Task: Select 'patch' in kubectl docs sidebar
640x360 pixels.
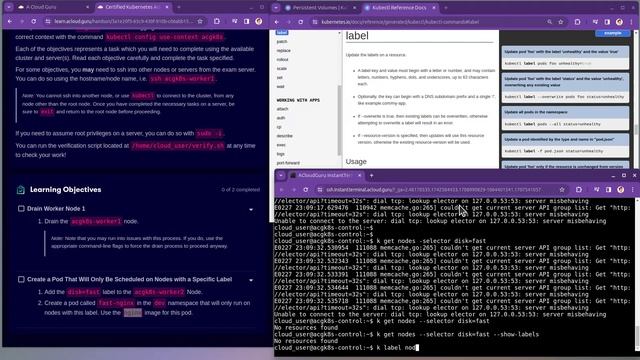Action: click(282, 41)
